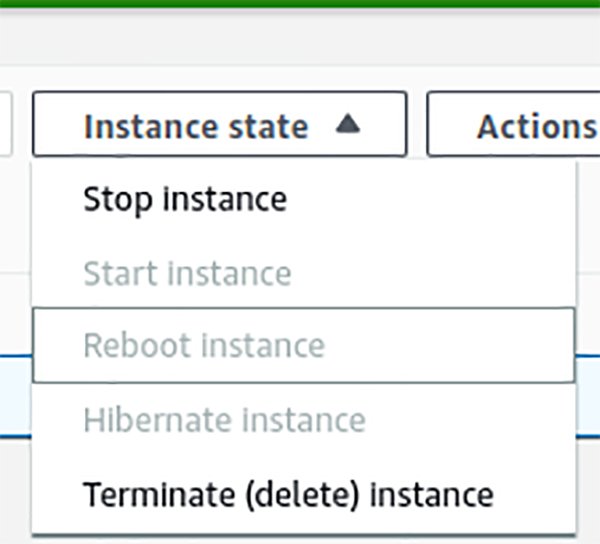Click the greyed-out Start instance item

click(x=187, y=273)
